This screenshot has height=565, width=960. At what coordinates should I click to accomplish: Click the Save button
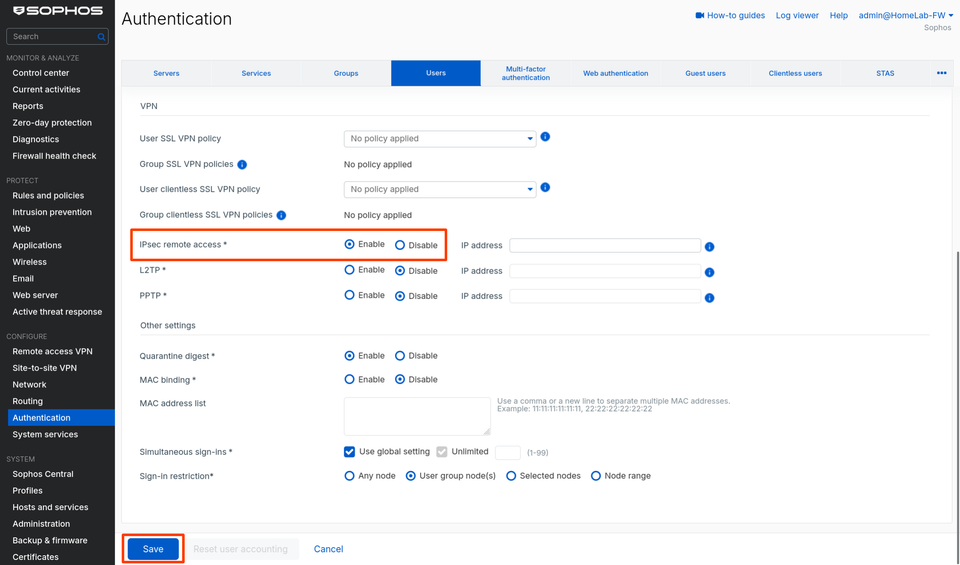pos(153,549)
